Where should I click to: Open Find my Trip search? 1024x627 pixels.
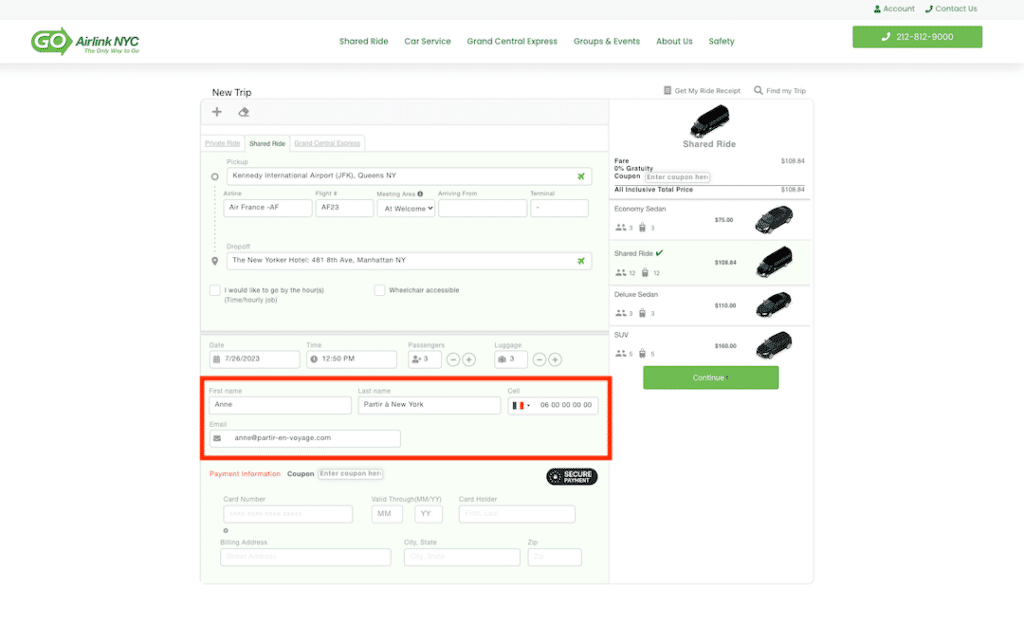[x=780, y=91]
